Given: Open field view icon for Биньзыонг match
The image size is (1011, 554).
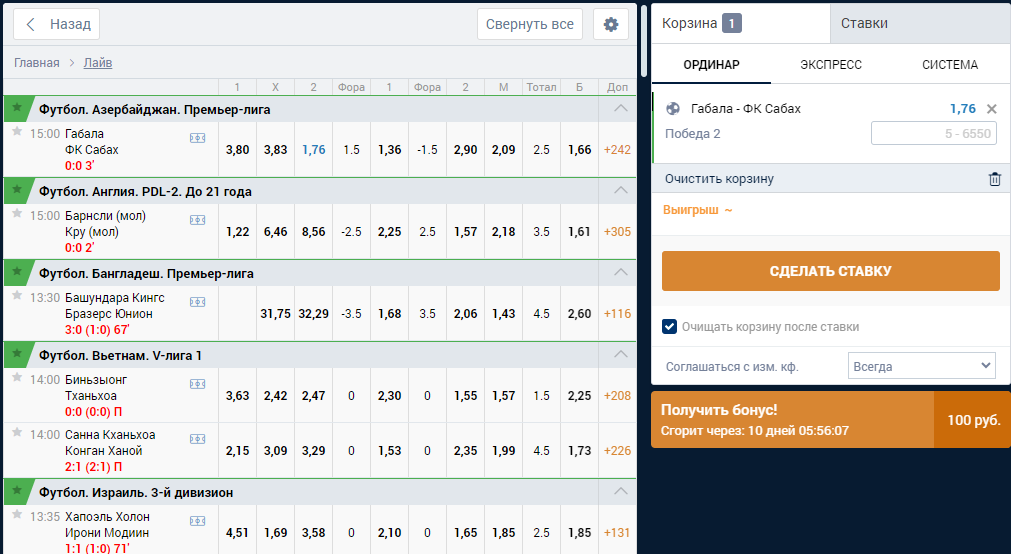Looking at the screenshot, I should 197,384.
